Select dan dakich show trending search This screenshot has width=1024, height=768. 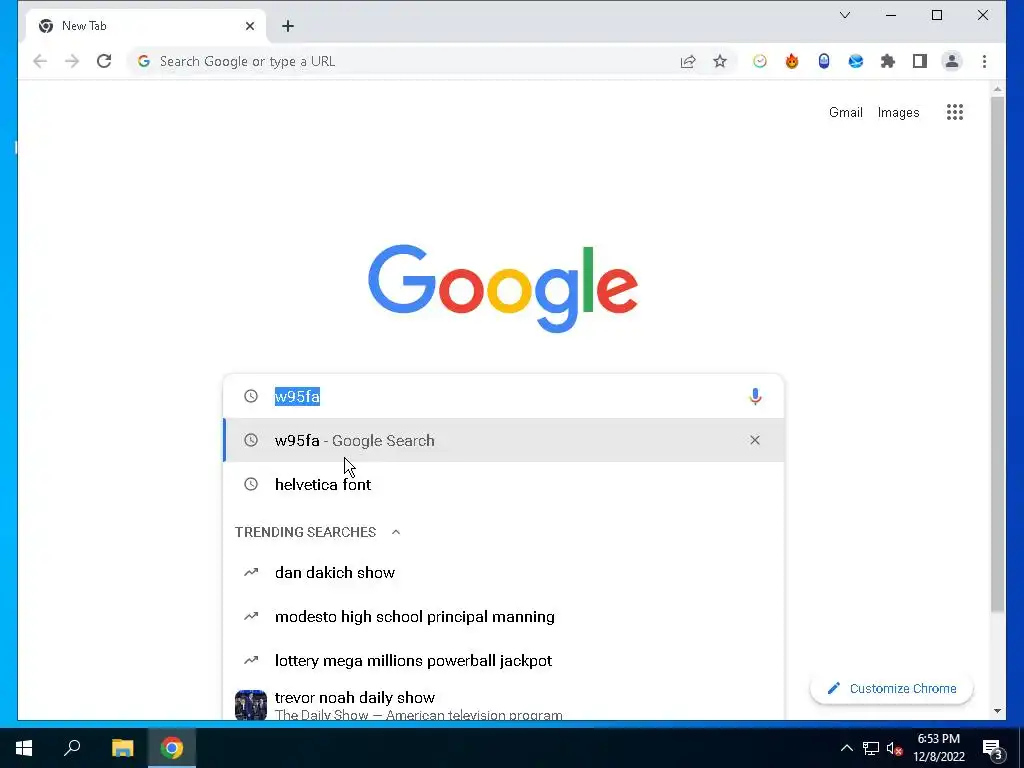coord(504,573)
